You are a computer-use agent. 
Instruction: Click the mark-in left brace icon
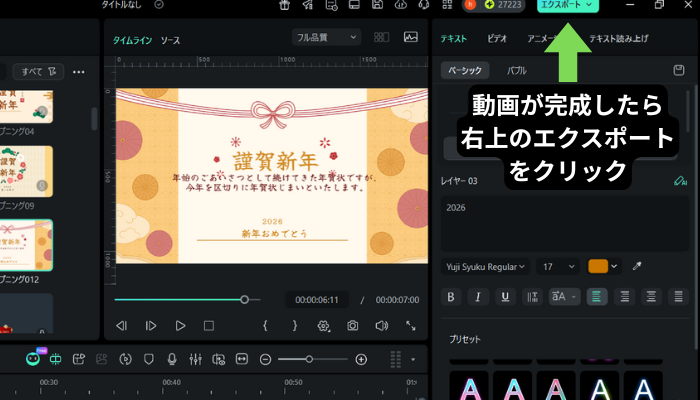point(265,326)
